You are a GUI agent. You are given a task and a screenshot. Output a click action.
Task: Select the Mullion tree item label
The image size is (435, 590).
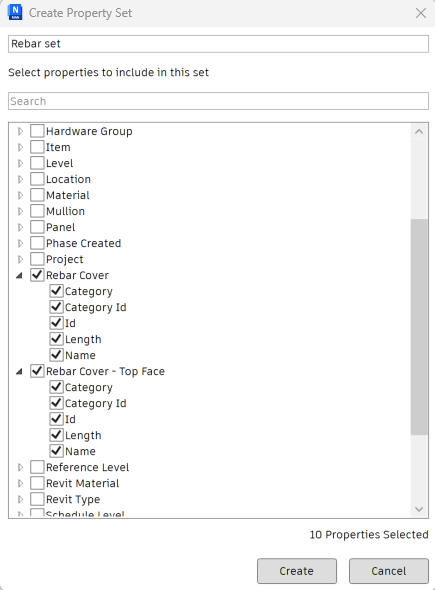point(65,211)
